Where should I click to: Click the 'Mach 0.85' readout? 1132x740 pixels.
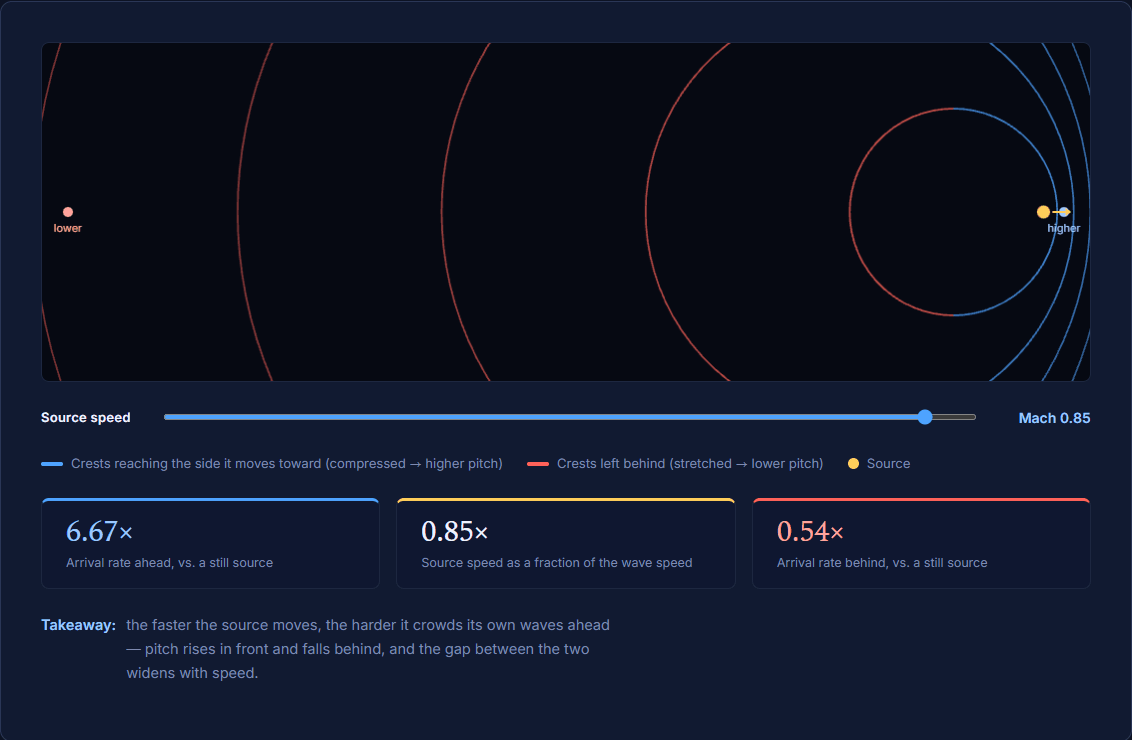[x=1054, y=418]
